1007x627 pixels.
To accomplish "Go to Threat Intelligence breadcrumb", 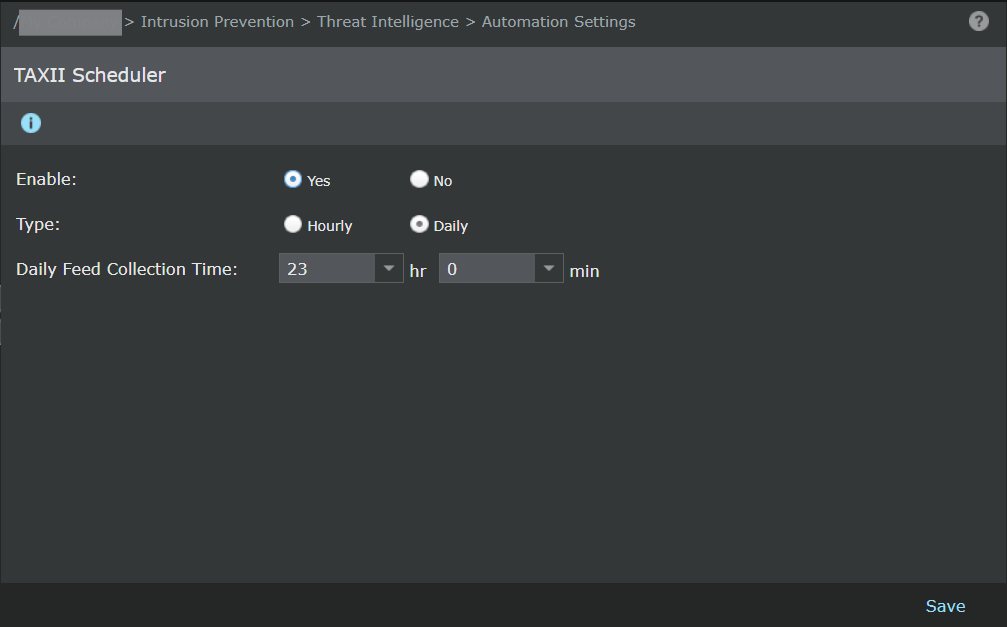I will point(388,22).
